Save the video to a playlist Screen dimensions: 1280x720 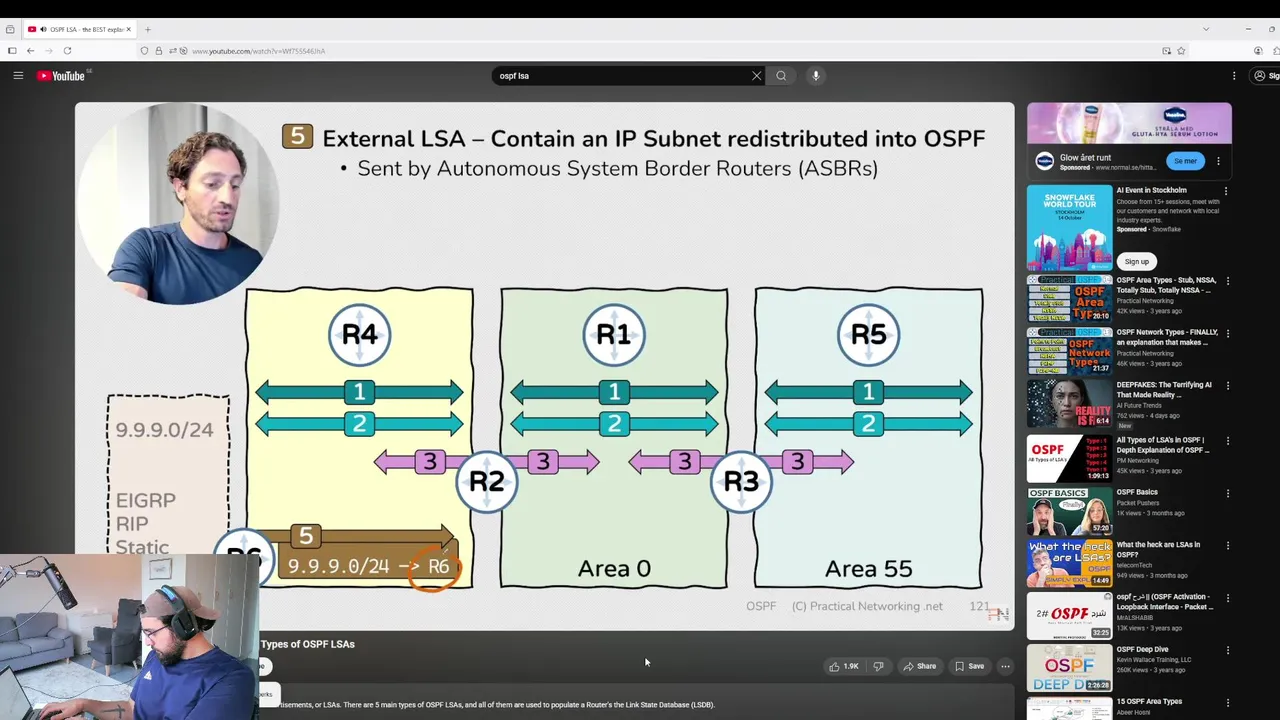pos(969,666)
